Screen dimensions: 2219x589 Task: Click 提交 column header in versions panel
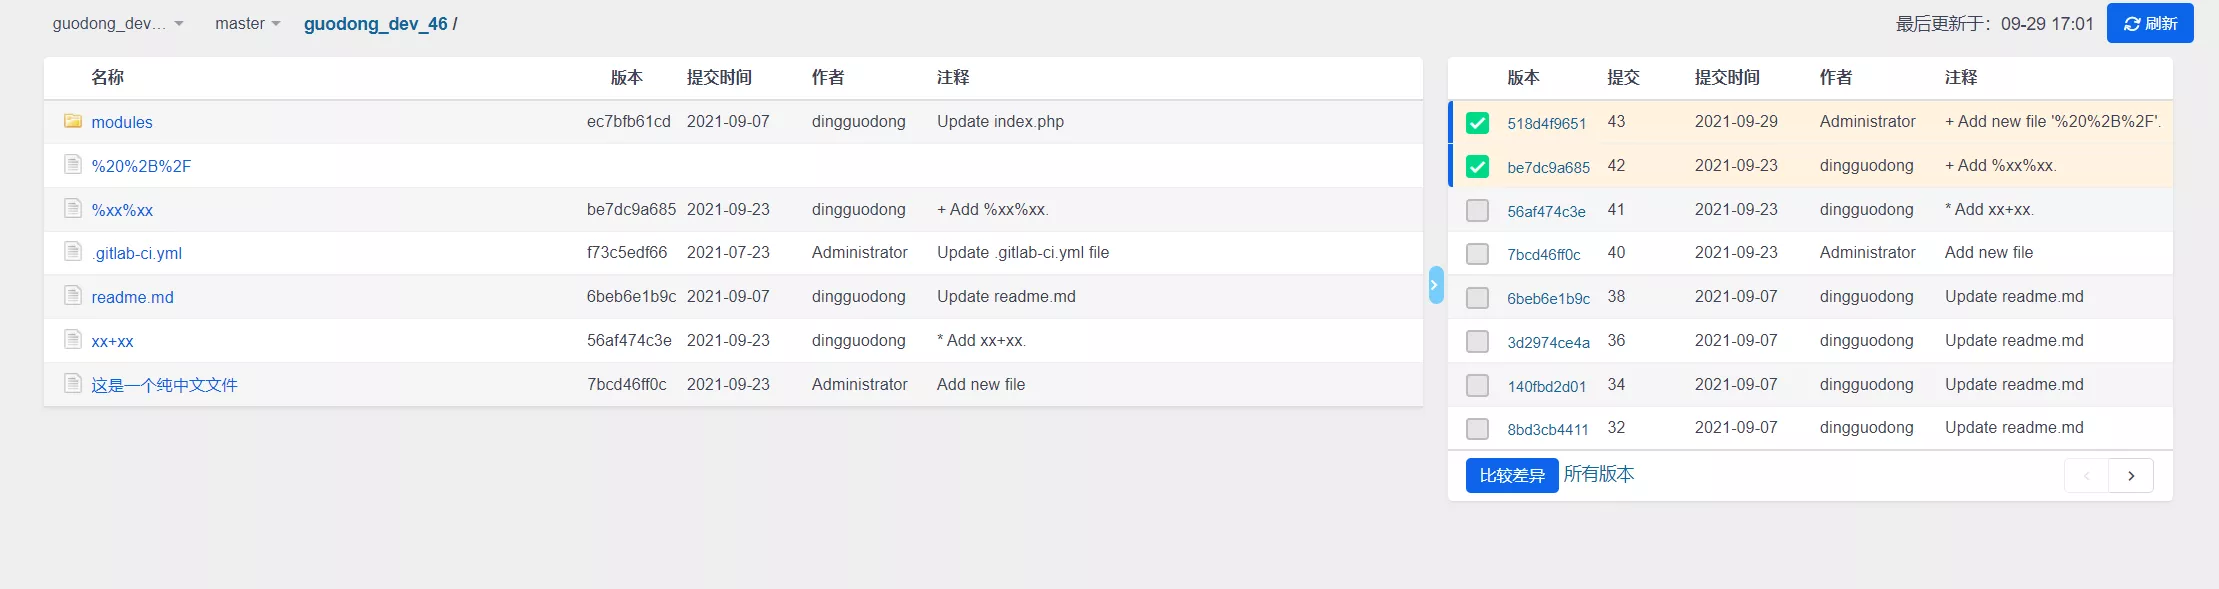(1624, 77)
